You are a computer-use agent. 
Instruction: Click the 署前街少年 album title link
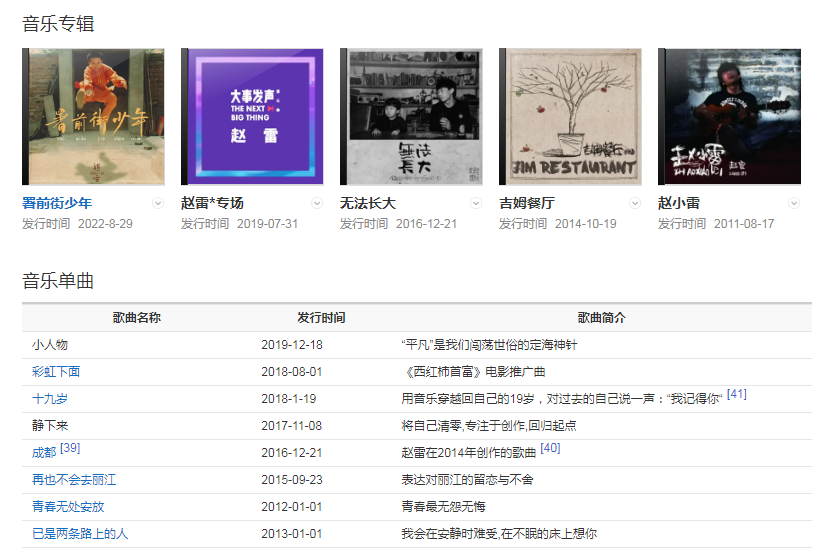[x=57, y=203]
